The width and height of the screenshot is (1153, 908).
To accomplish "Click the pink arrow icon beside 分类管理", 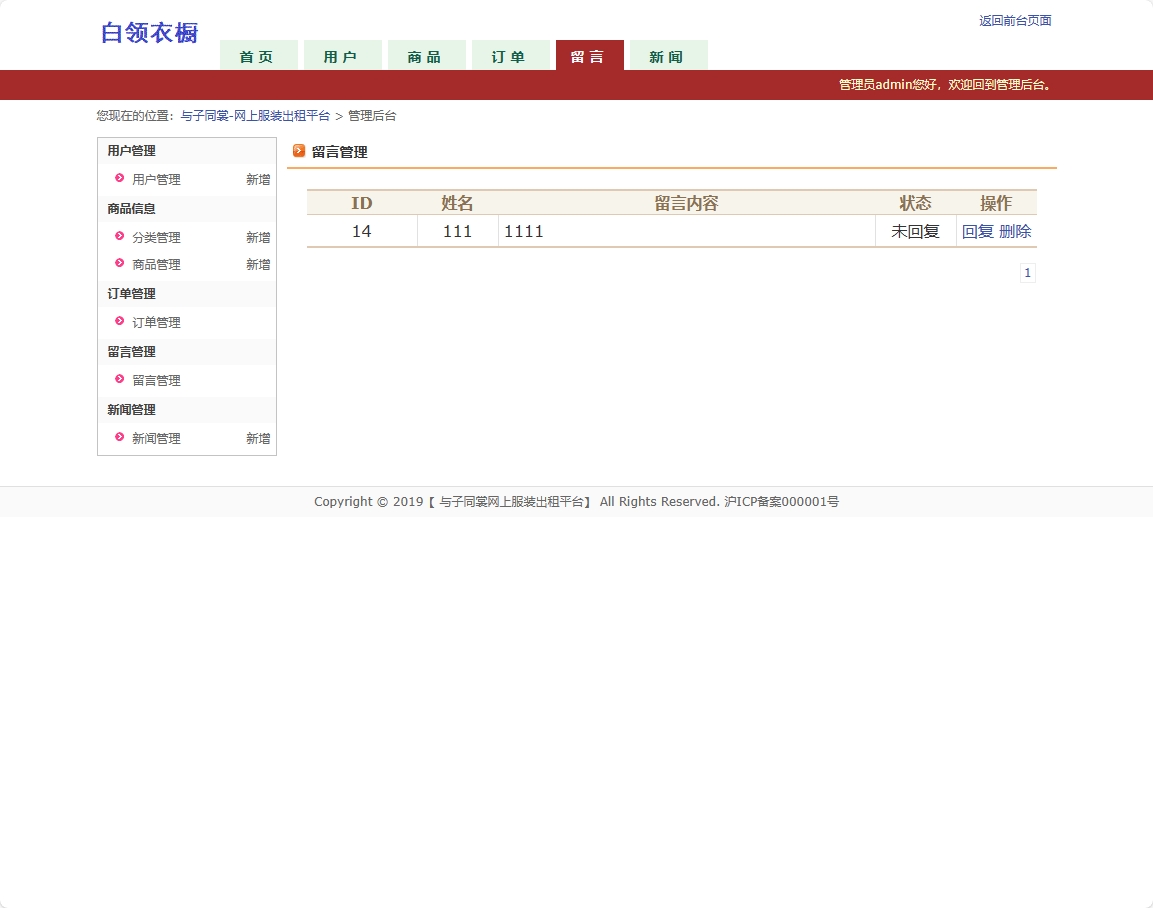I will click(x=119, y=237).
